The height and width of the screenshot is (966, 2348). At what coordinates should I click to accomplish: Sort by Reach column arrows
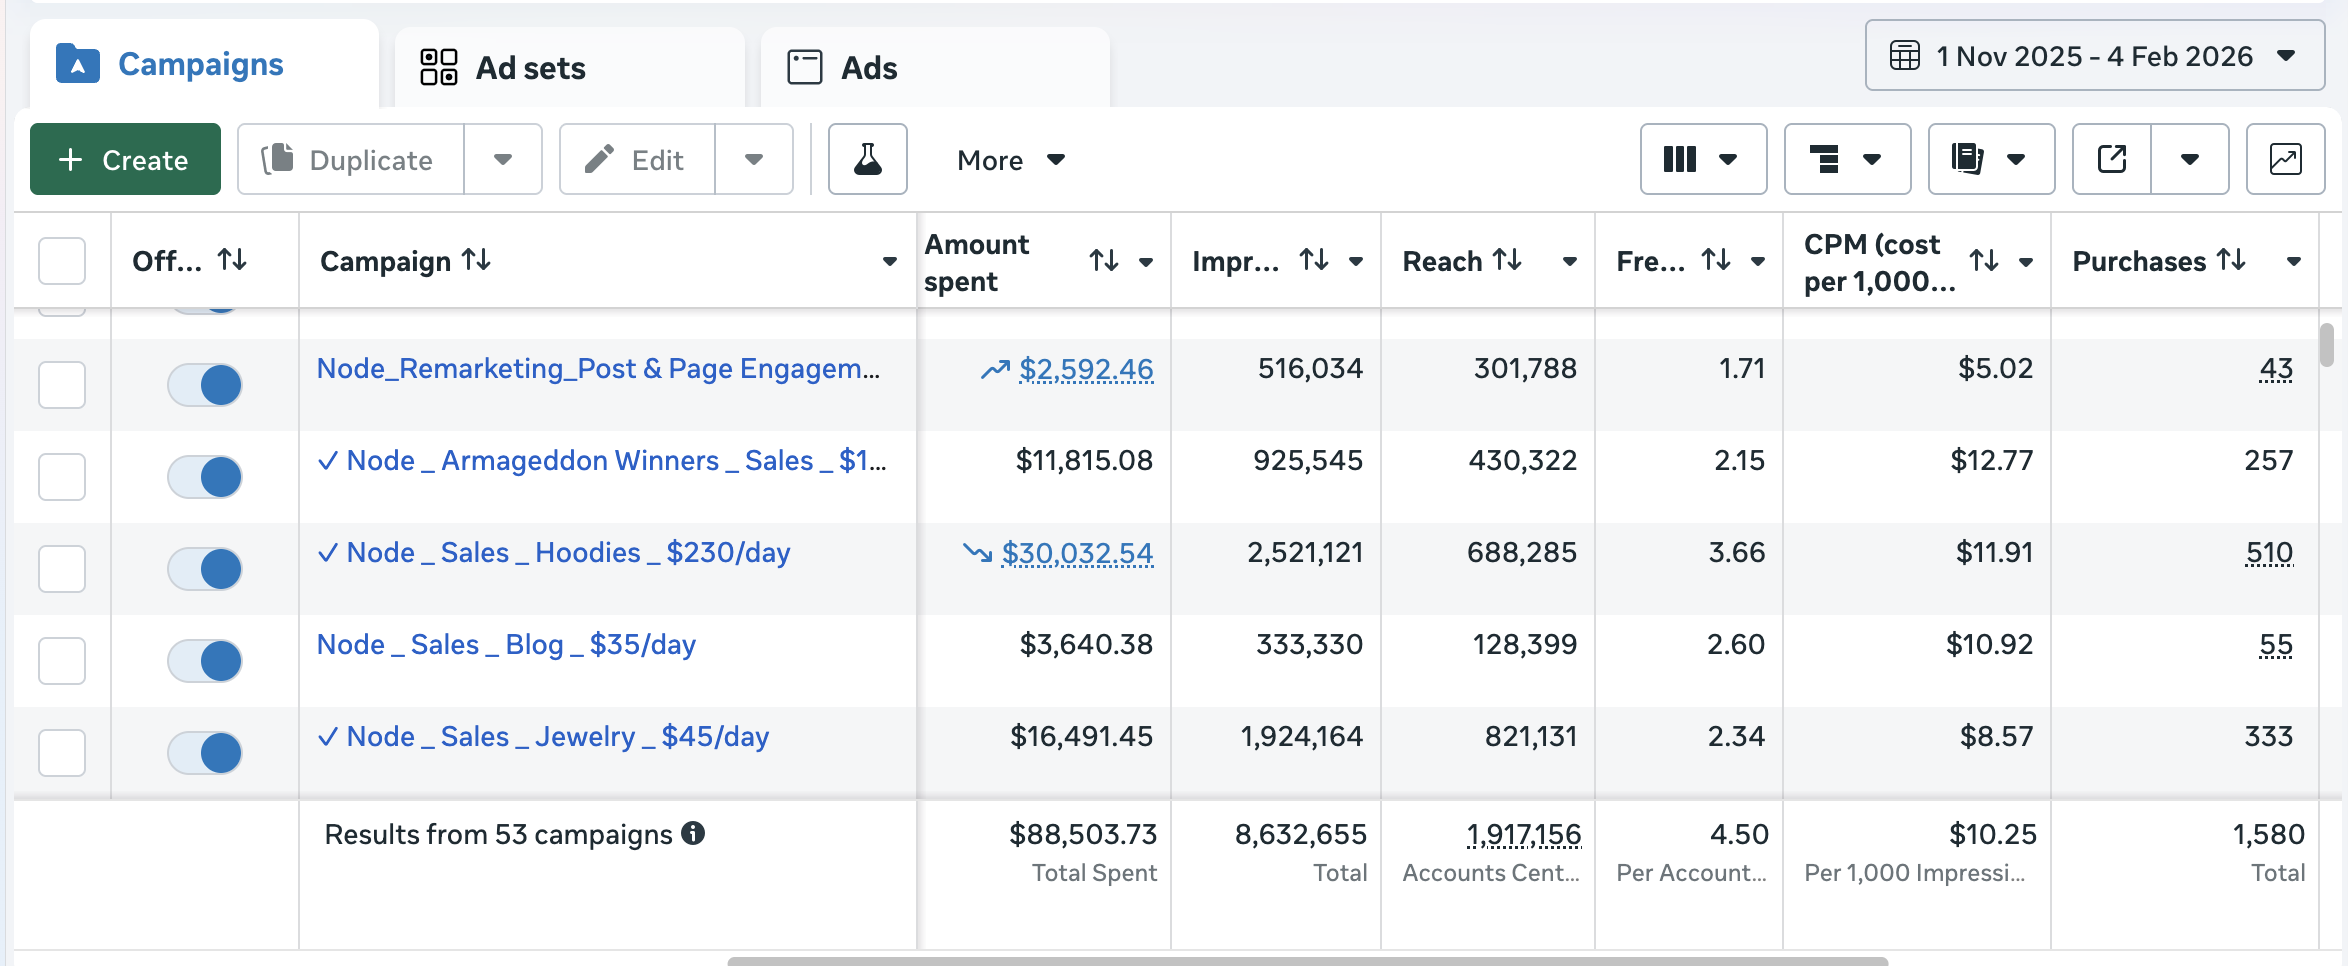click(1507, 260)
